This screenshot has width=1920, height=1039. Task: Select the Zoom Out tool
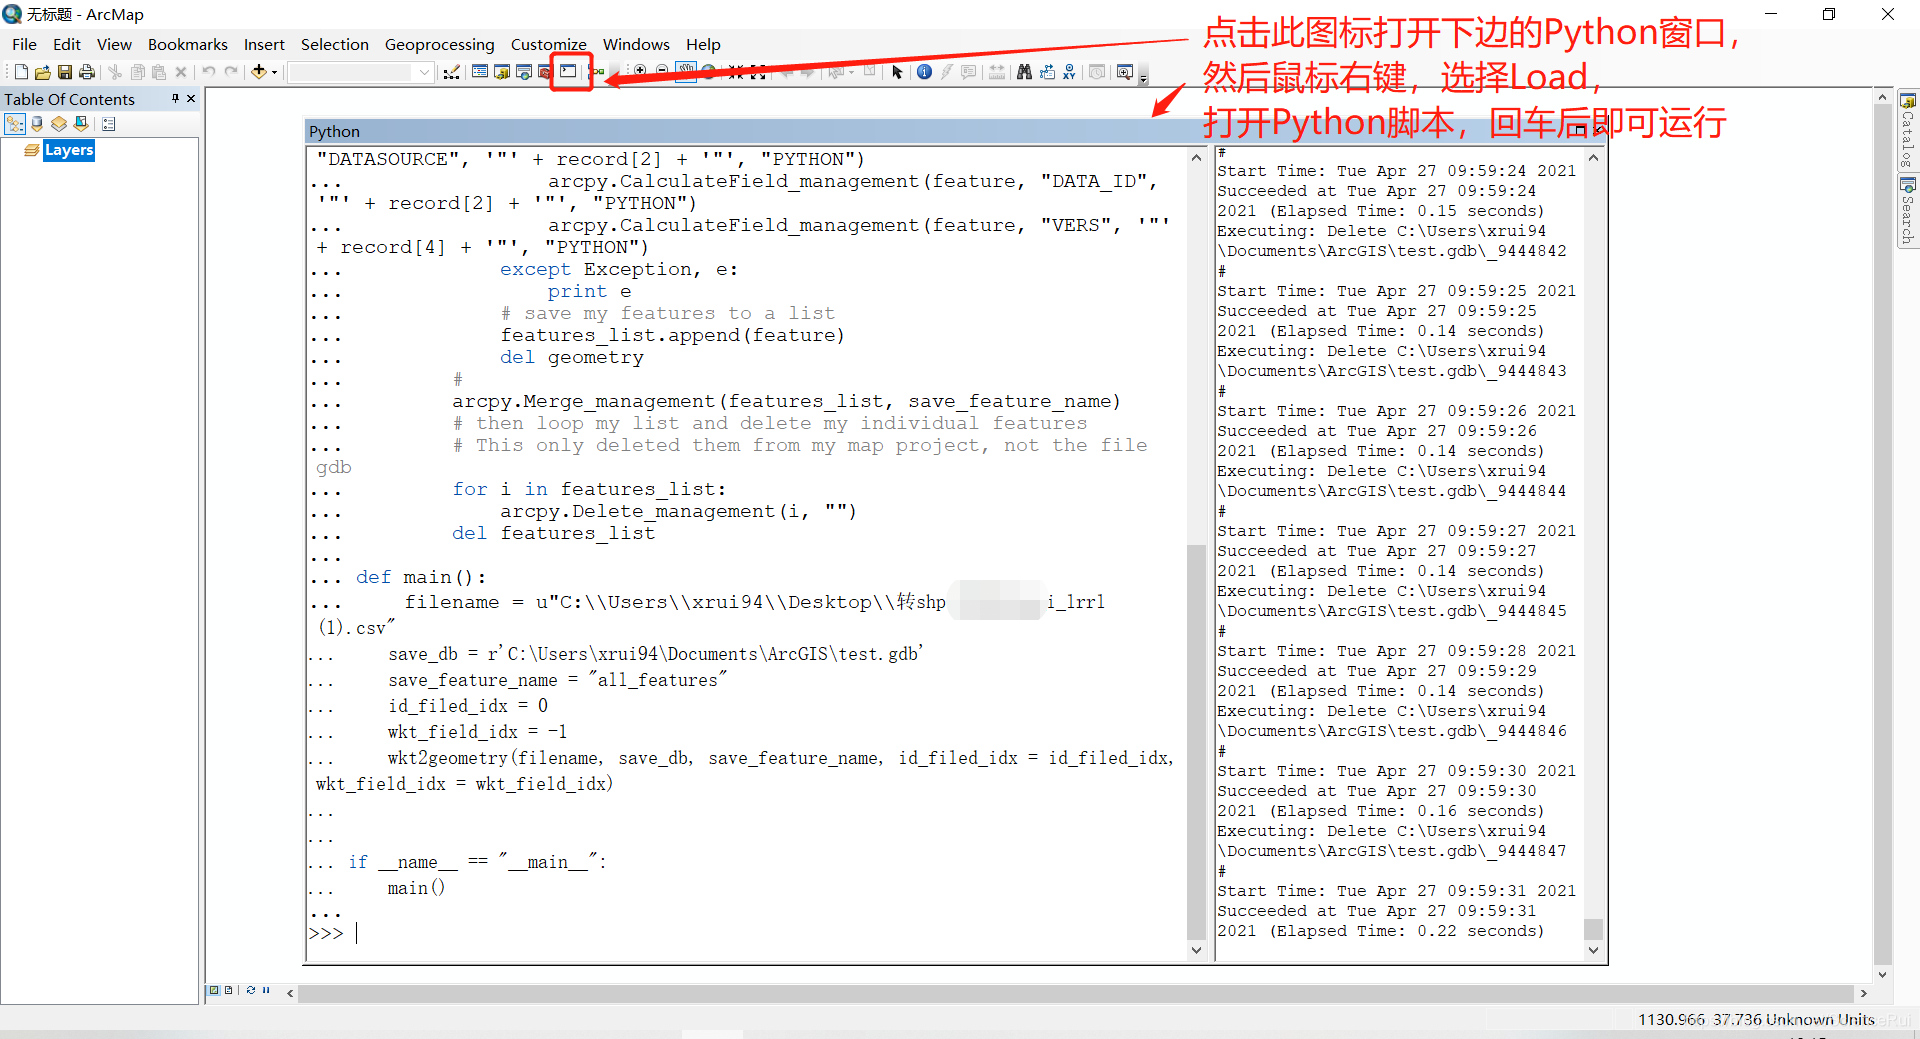pos(662,71)
